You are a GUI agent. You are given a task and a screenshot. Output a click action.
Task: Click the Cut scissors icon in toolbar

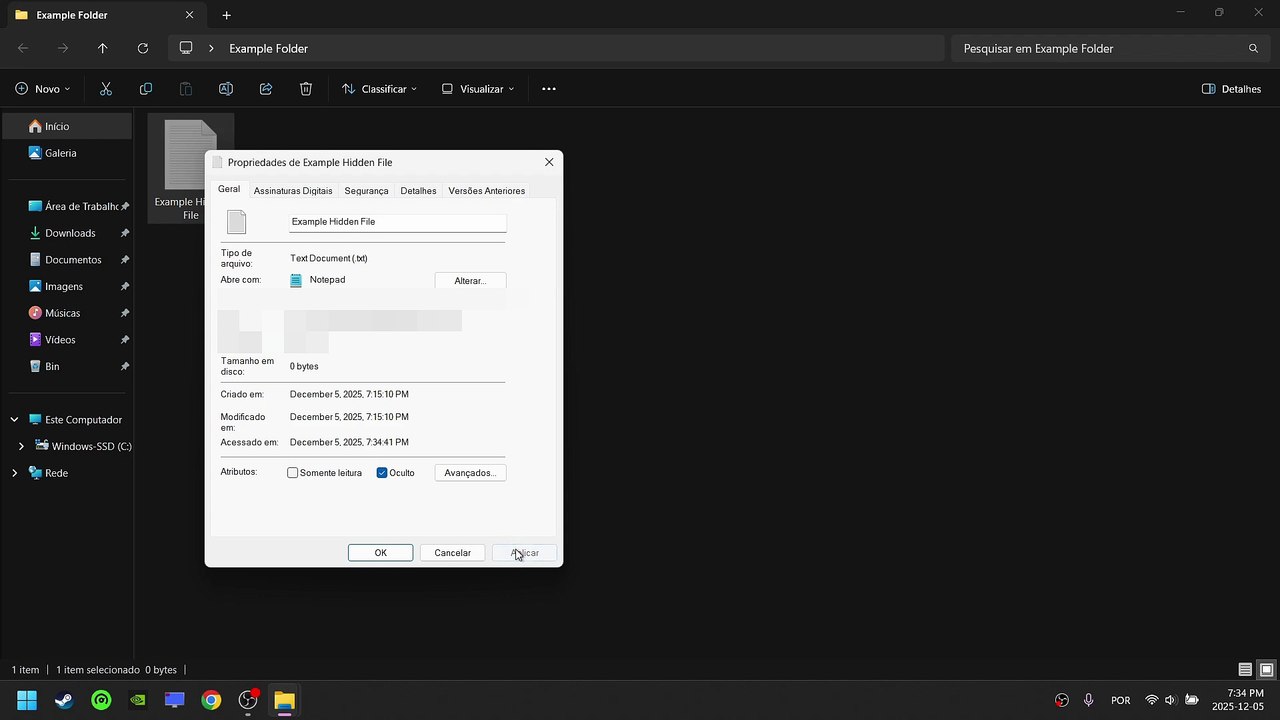106,89
